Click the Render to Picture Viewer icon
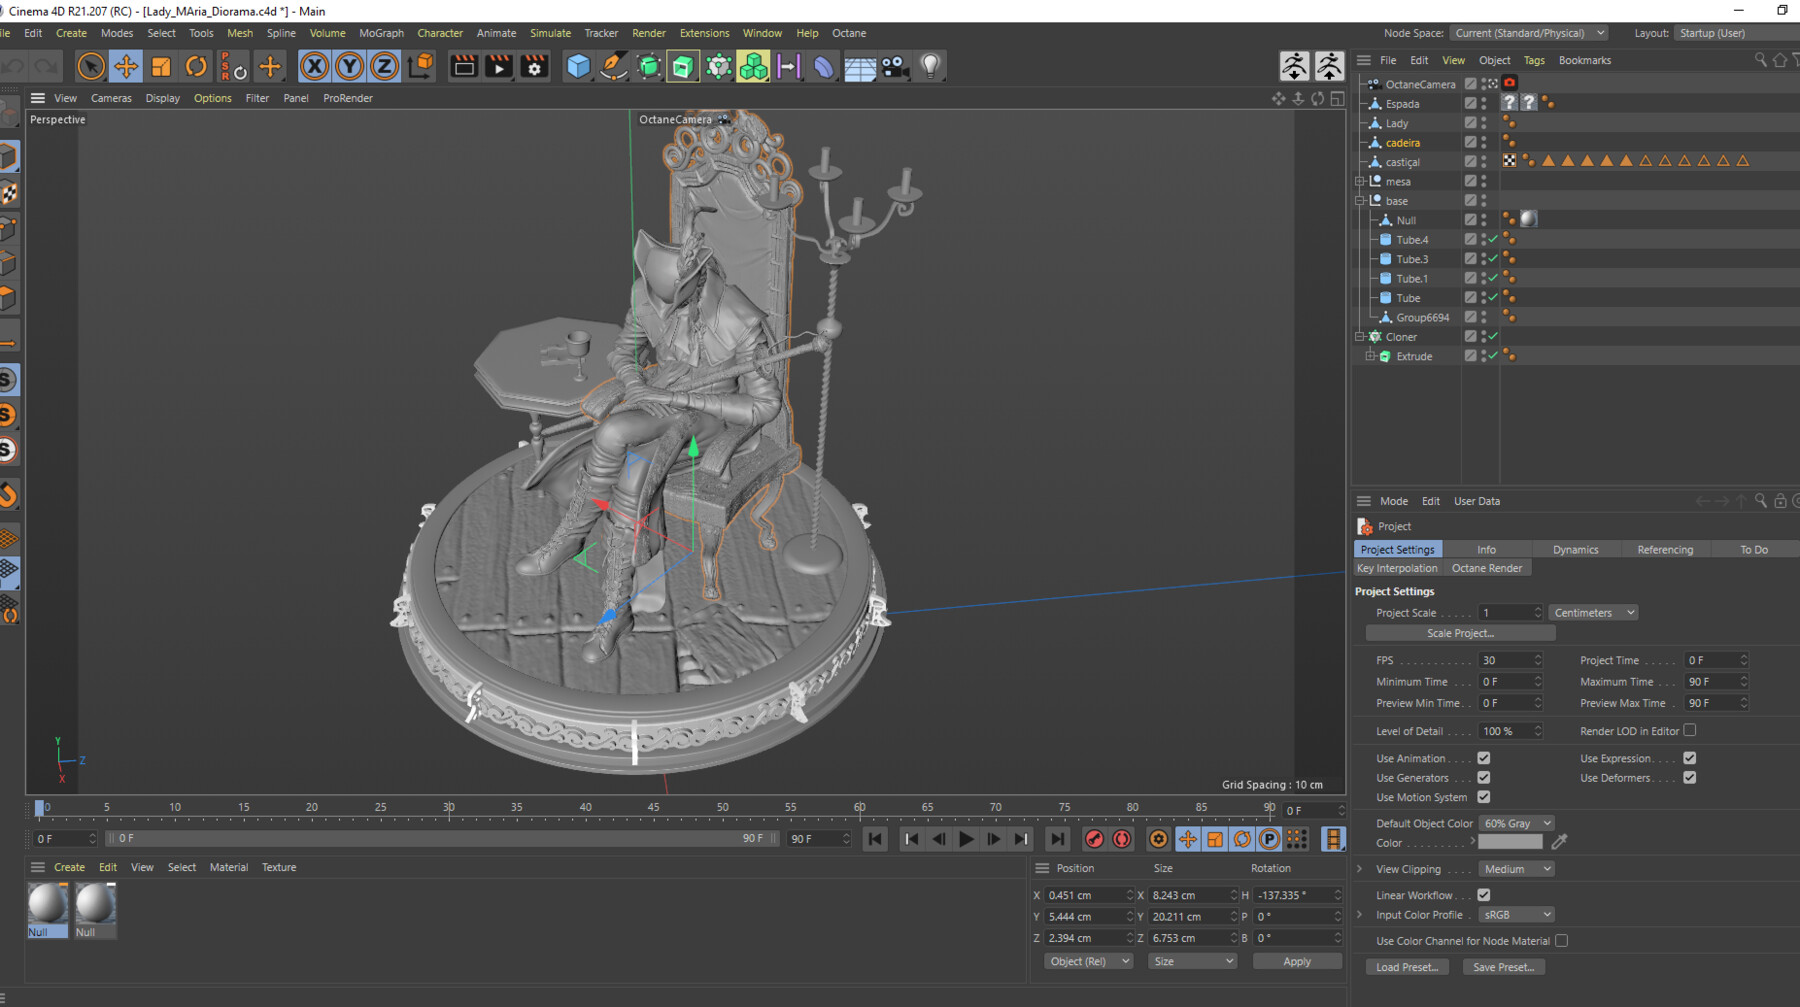Image resolution: width=1800 pixels, height=1007 pixels. [498, 66]
